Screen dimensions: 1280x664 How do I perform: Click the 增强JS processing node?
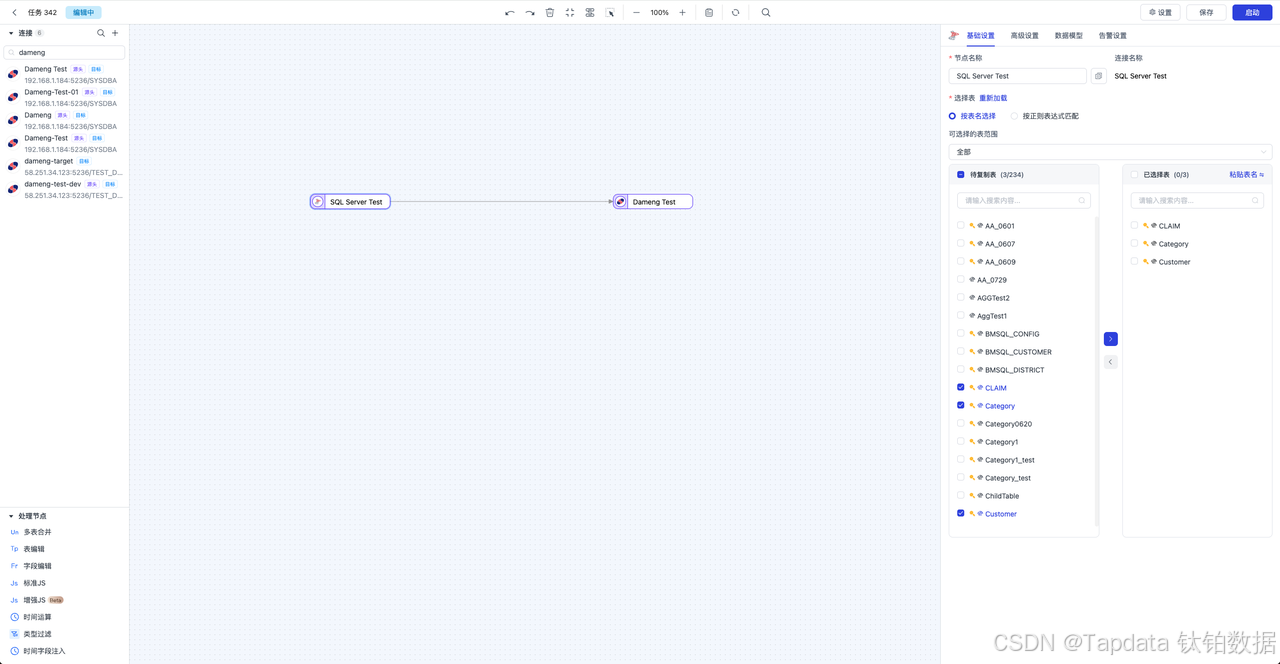pyautogui.click(x=36, y=600)
